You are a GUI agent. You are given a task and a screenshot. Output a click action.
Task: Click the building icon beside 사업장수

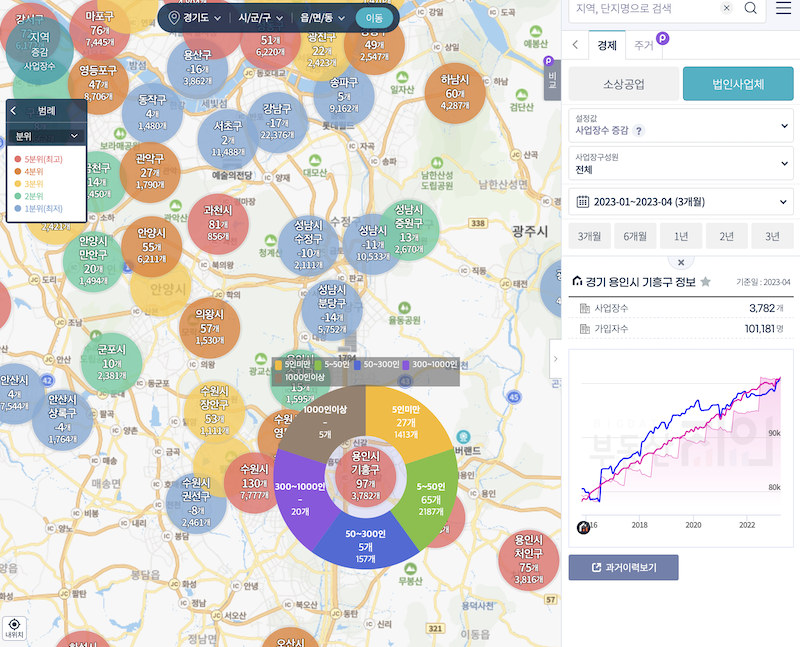(585, 308)
